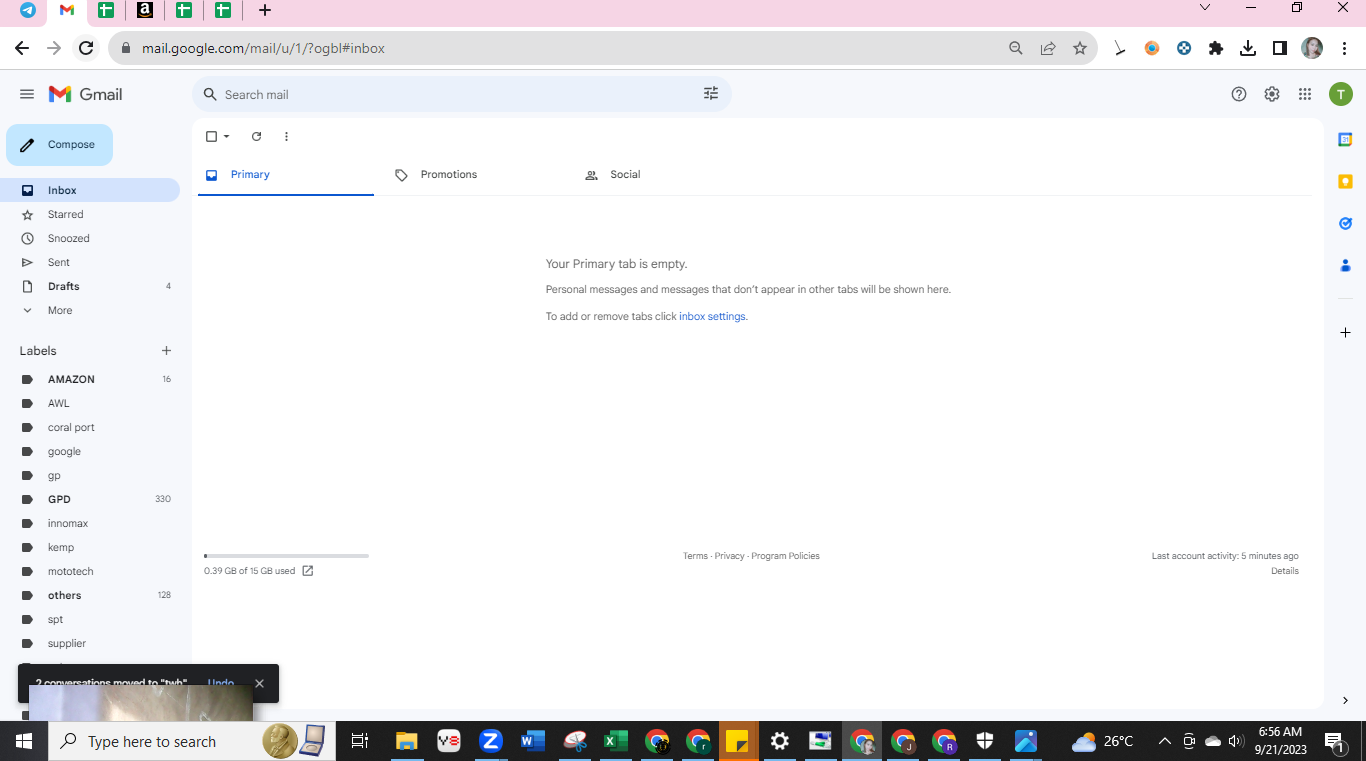Open the Drafts folder

[90, 286]
